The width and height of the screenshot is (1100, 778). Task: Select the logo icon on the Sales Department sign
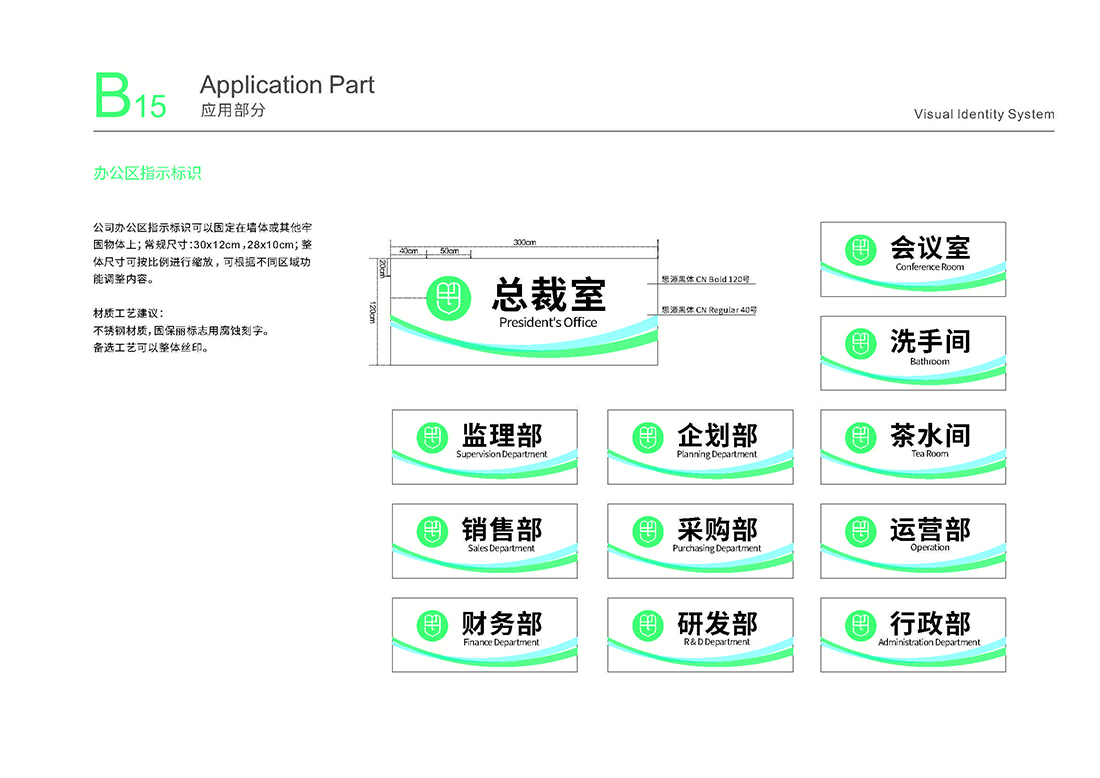432,531
